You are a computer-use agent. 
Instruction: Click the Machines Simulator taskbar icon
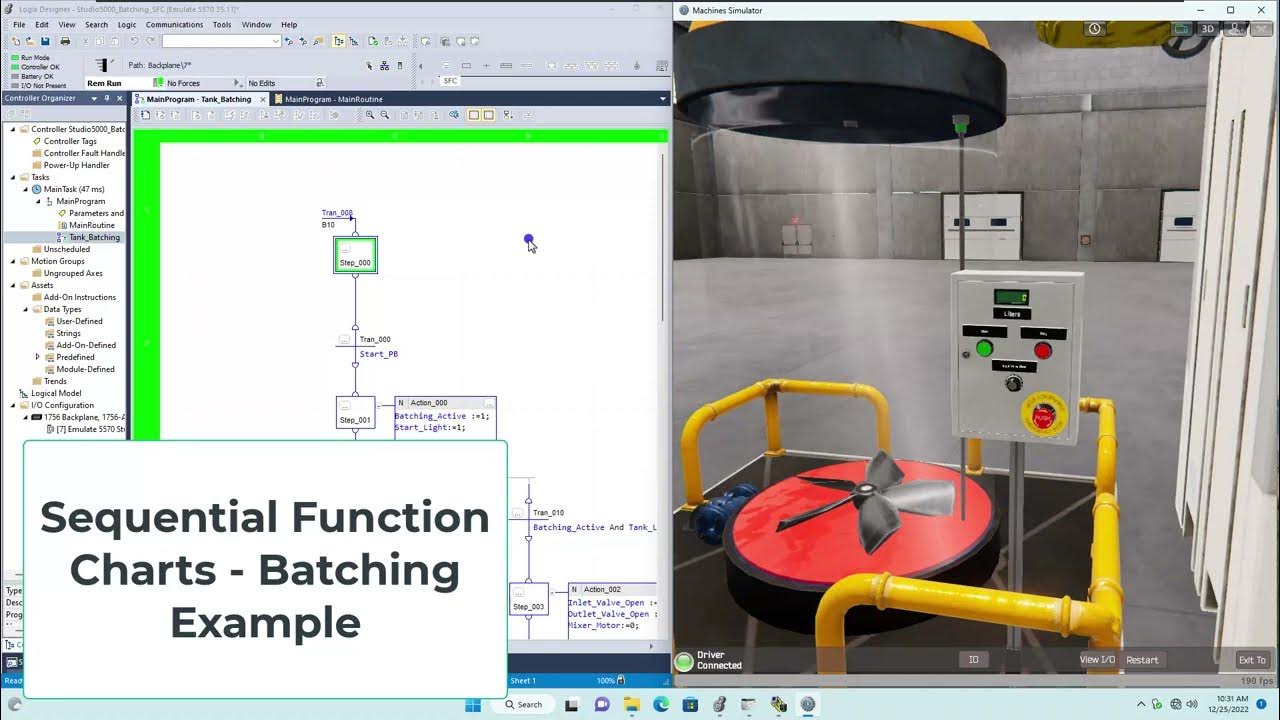pos(808,704)
